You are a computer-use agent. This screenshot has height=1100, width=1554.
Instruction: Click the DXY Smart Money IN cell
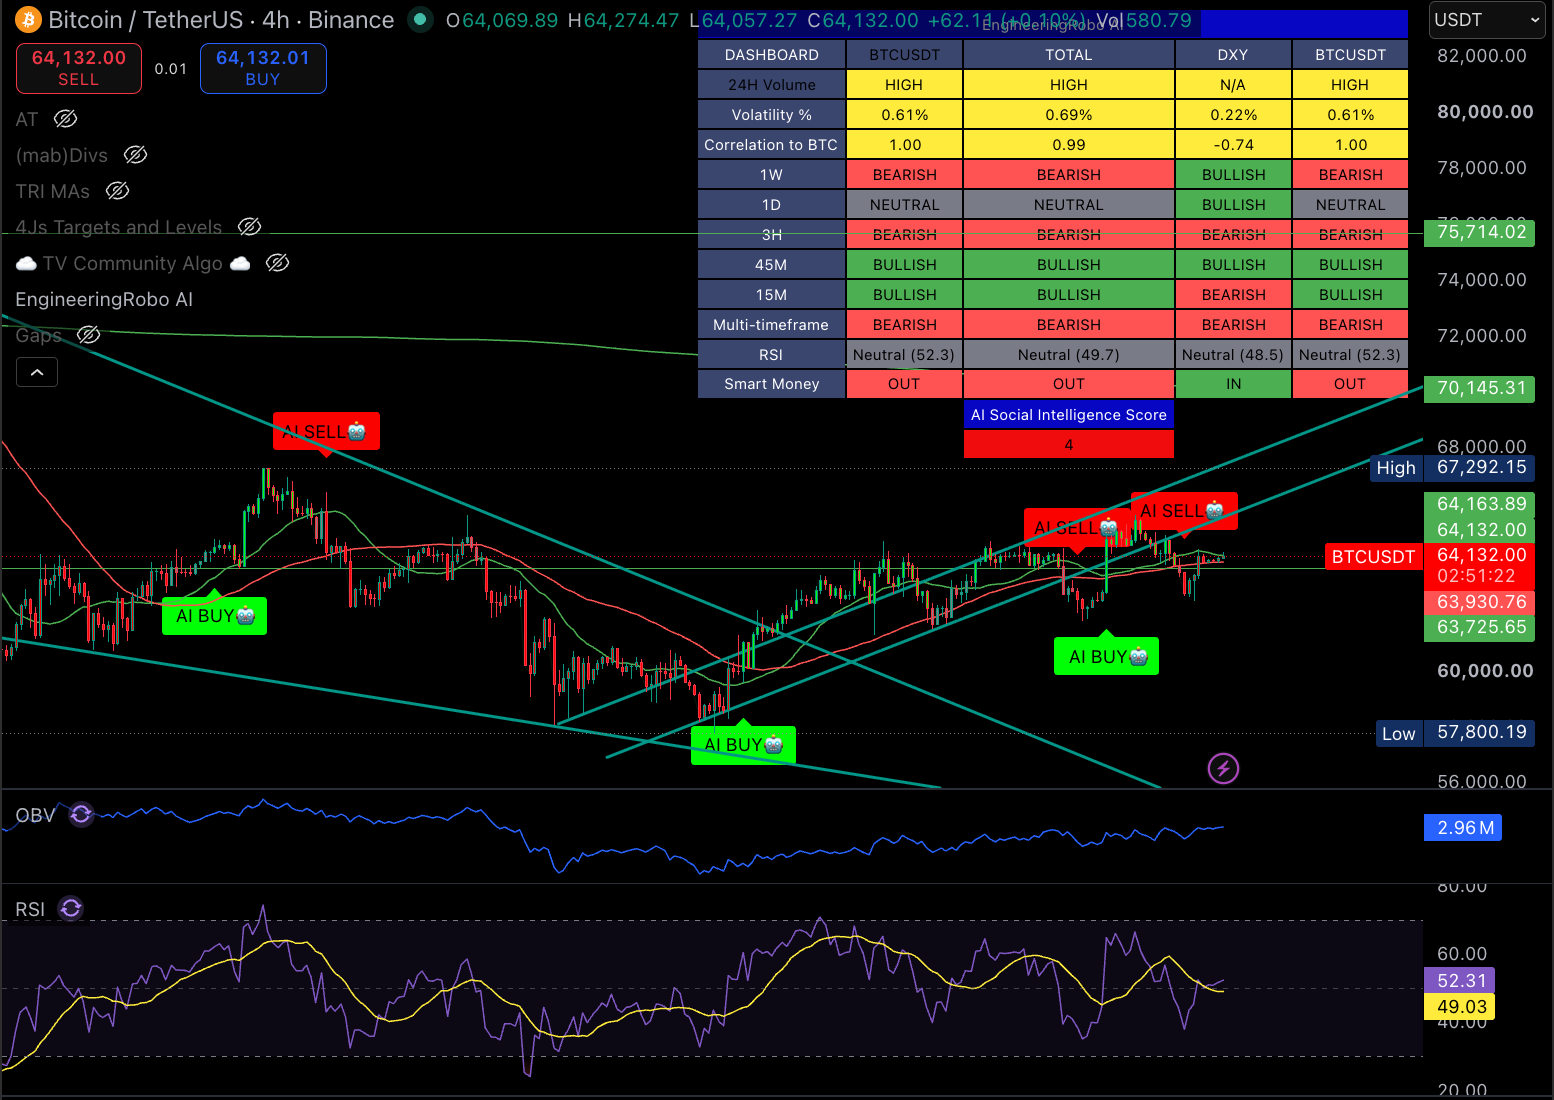[1233, 384]
